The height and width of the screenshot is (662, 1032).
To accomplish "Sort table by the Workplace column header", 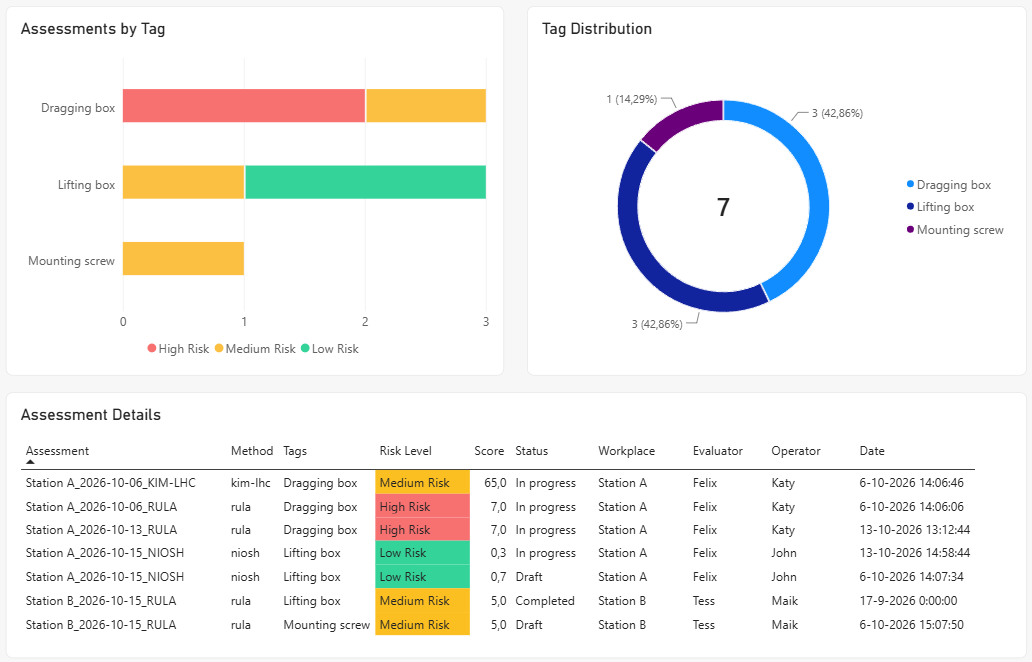I will (x=627, y=451).
